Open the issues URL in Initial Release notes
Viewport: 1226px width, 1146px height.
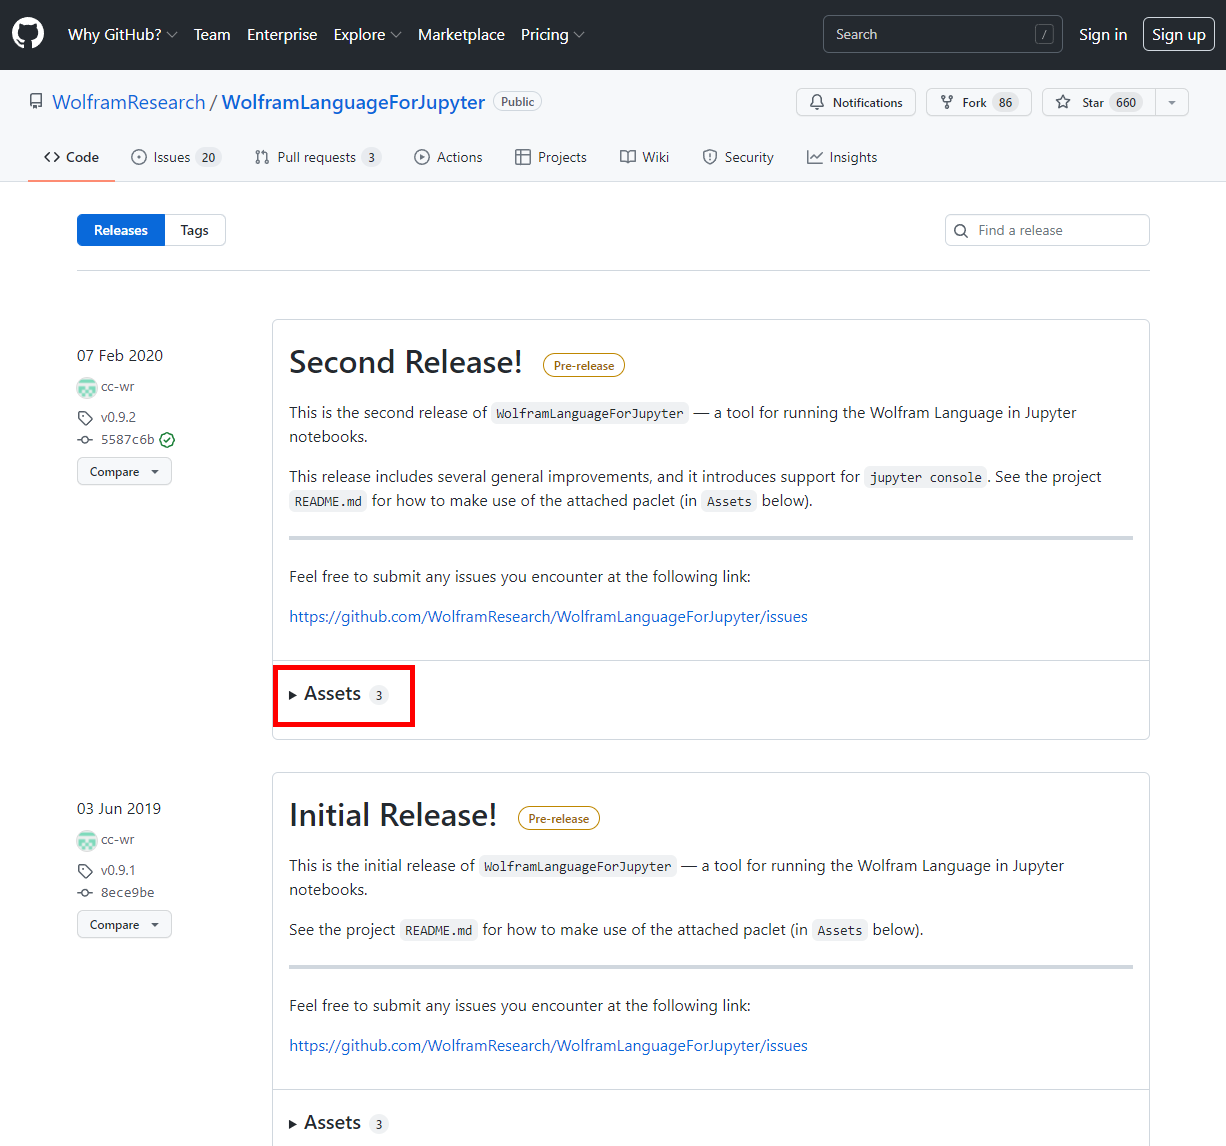[548, 1045]
